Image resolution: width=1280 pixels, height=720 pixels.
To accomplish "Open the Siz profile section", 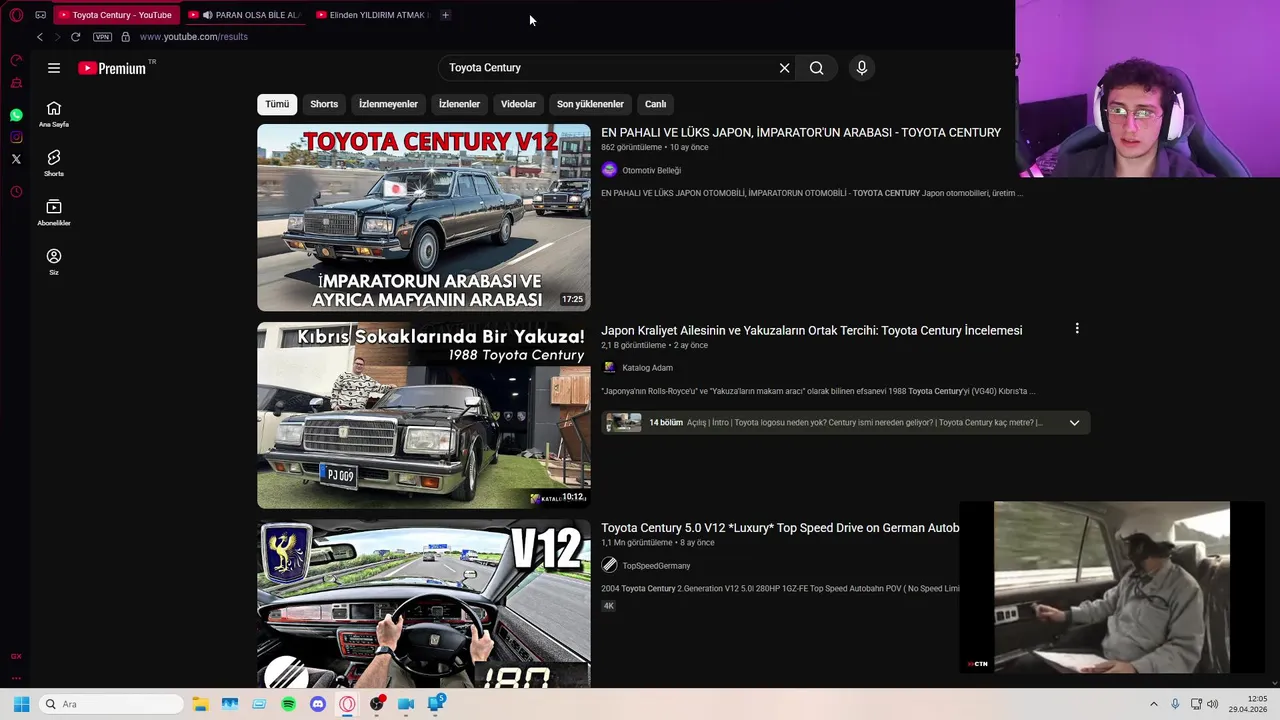I will (54, 262).
